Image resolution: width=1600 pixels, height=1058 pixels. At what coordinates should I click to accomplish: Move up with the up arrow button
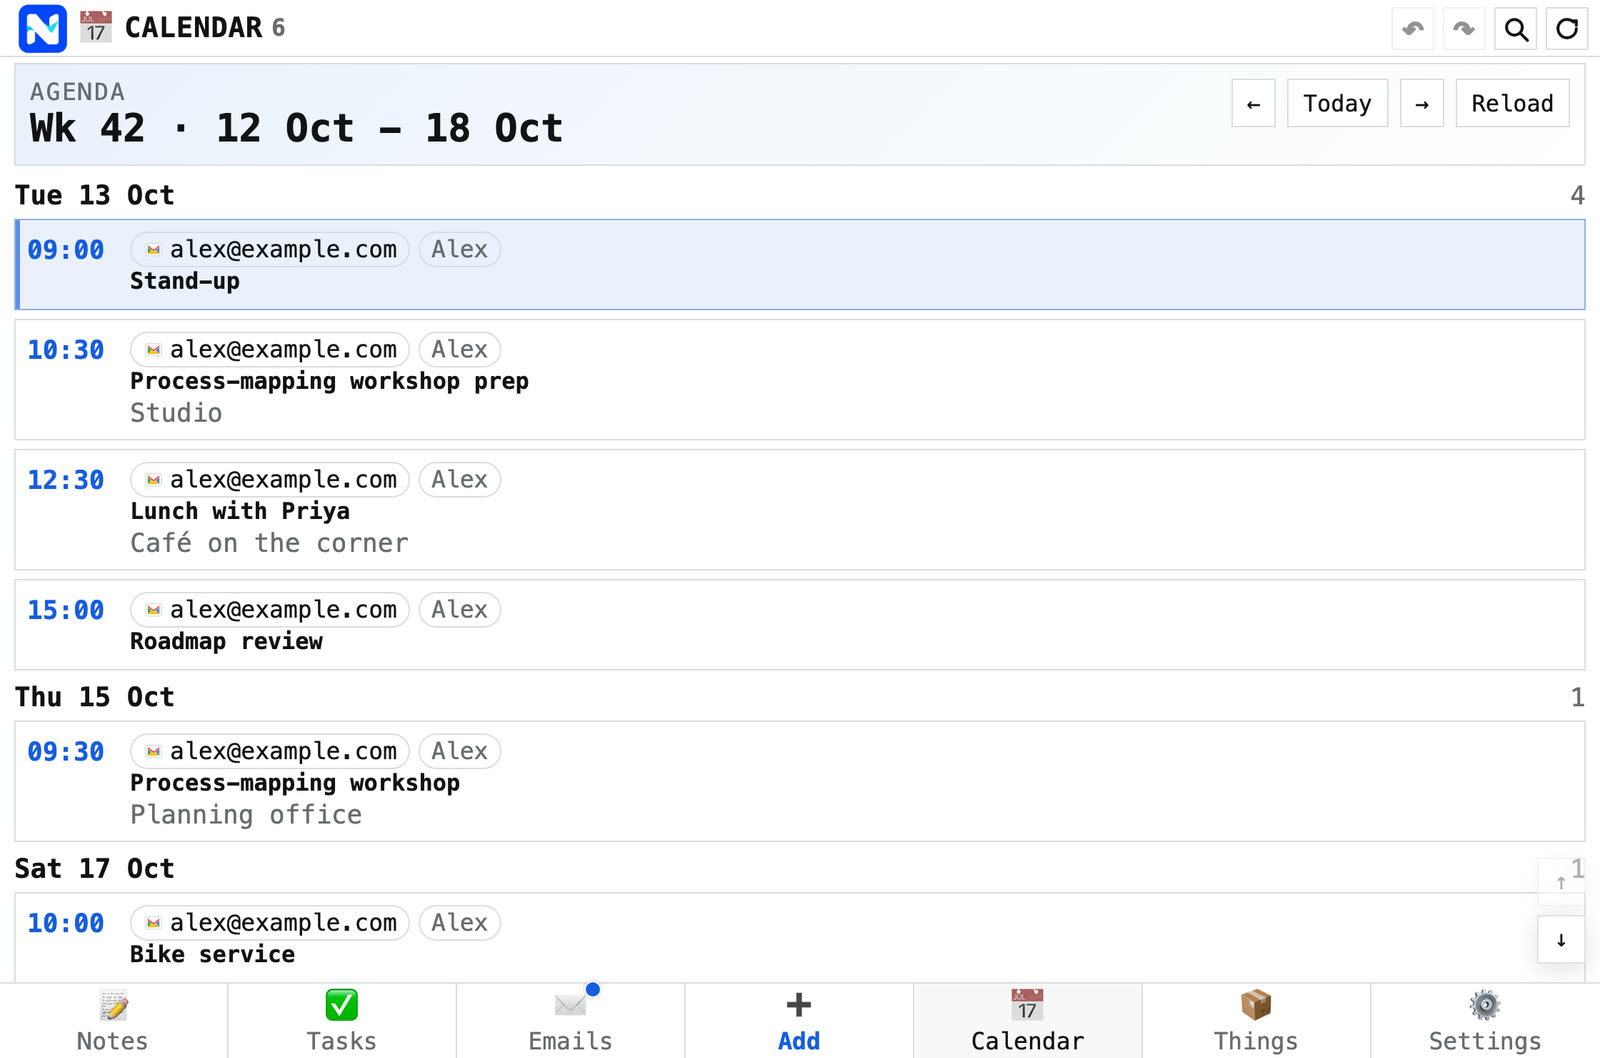click(1561, 883)
